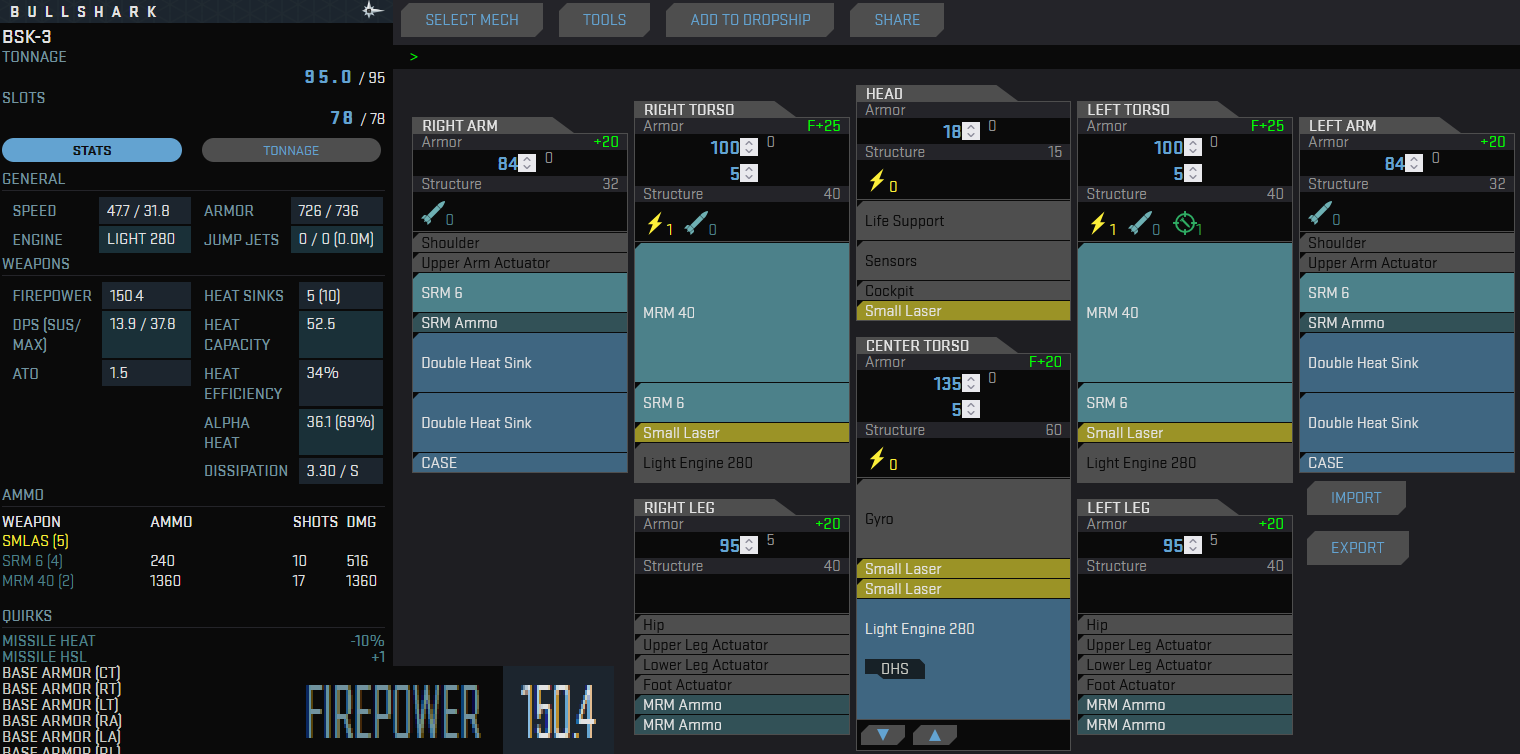Adjust the Head armor stepper

970,131
